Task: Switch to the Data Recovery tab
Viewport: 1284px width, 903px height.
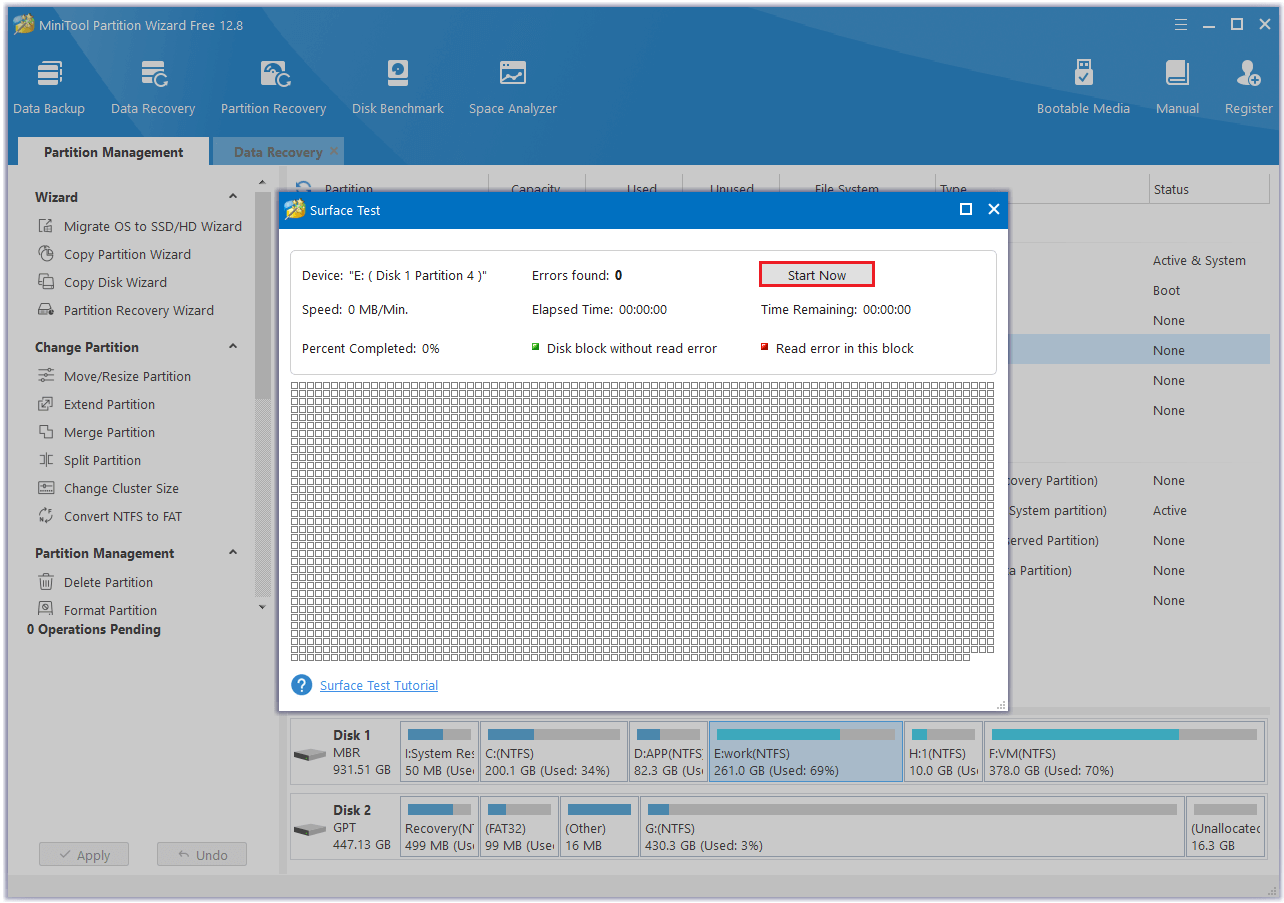Action: pos(278,152)
